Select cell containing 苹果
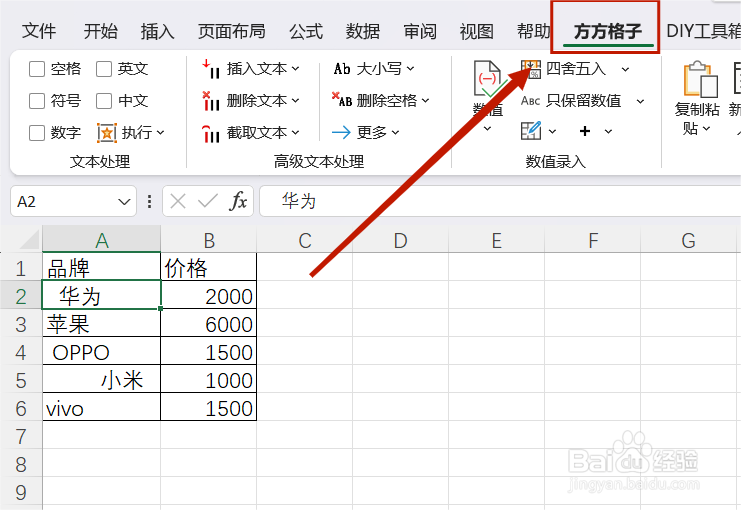This screenshot has width=741, height=510. pyautogui.click(x=102, y=324)
